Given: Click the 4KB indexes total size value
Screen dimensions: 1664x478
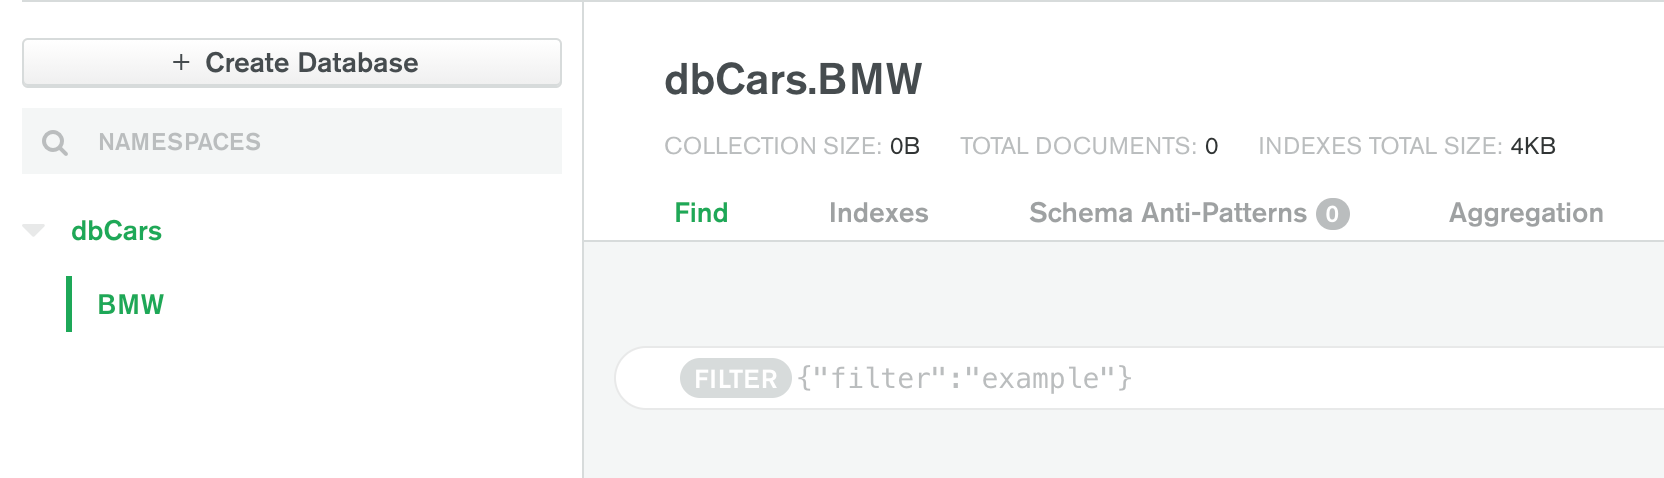Looking at the screenshot, I should (x=1532, y=146).
